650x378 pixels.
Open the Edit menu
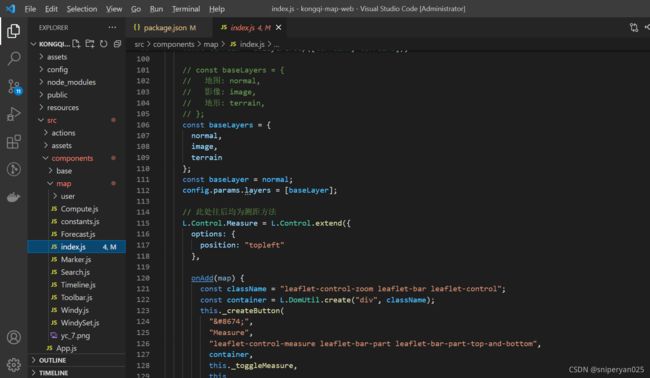pos(51,9)
